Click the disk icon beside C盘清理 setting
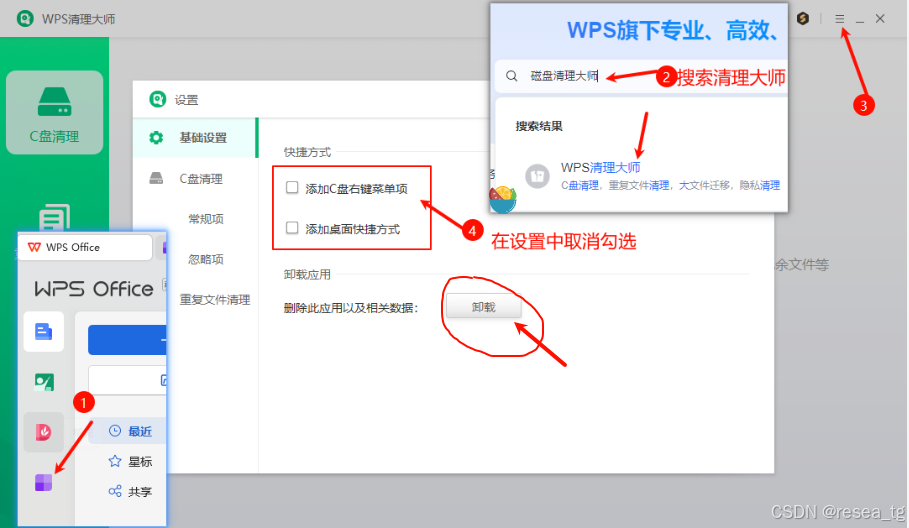The image size is (909, 528). coord(157,178)
